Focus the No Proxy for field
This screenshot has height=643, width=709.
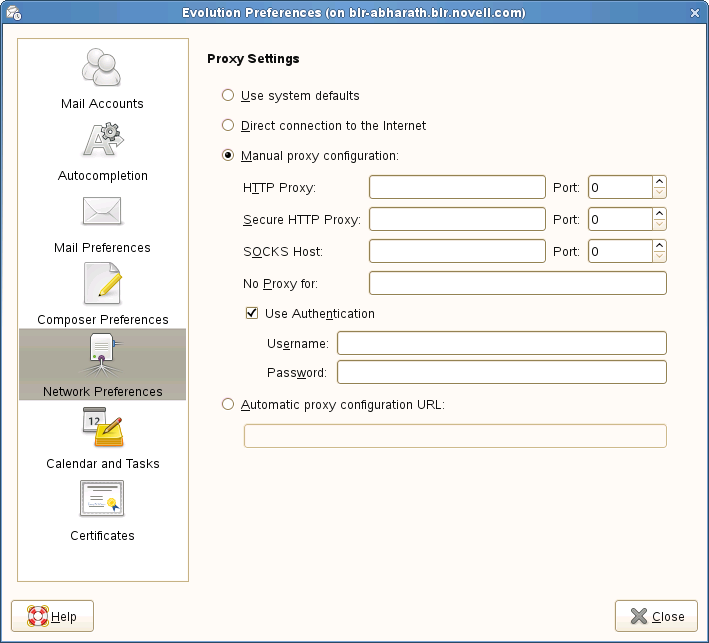(x=518, y=283)
